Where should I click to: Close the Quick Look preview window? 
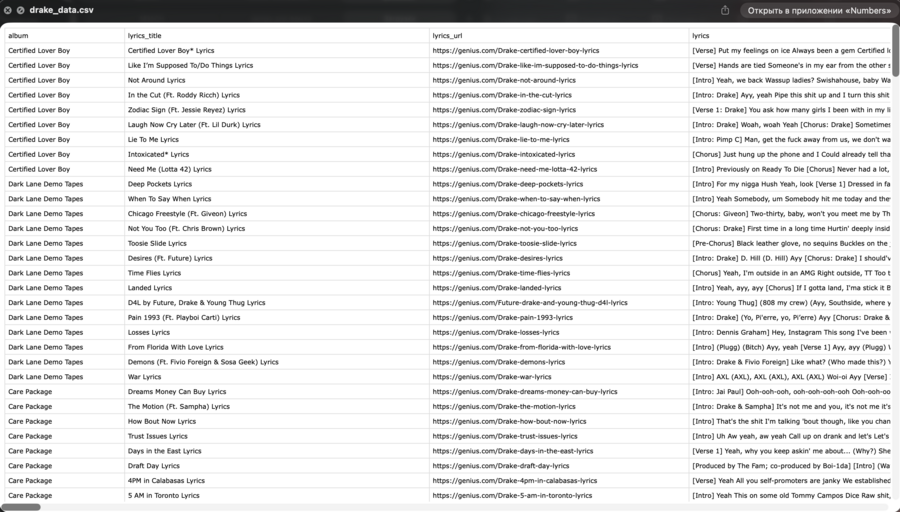[8, 10]
